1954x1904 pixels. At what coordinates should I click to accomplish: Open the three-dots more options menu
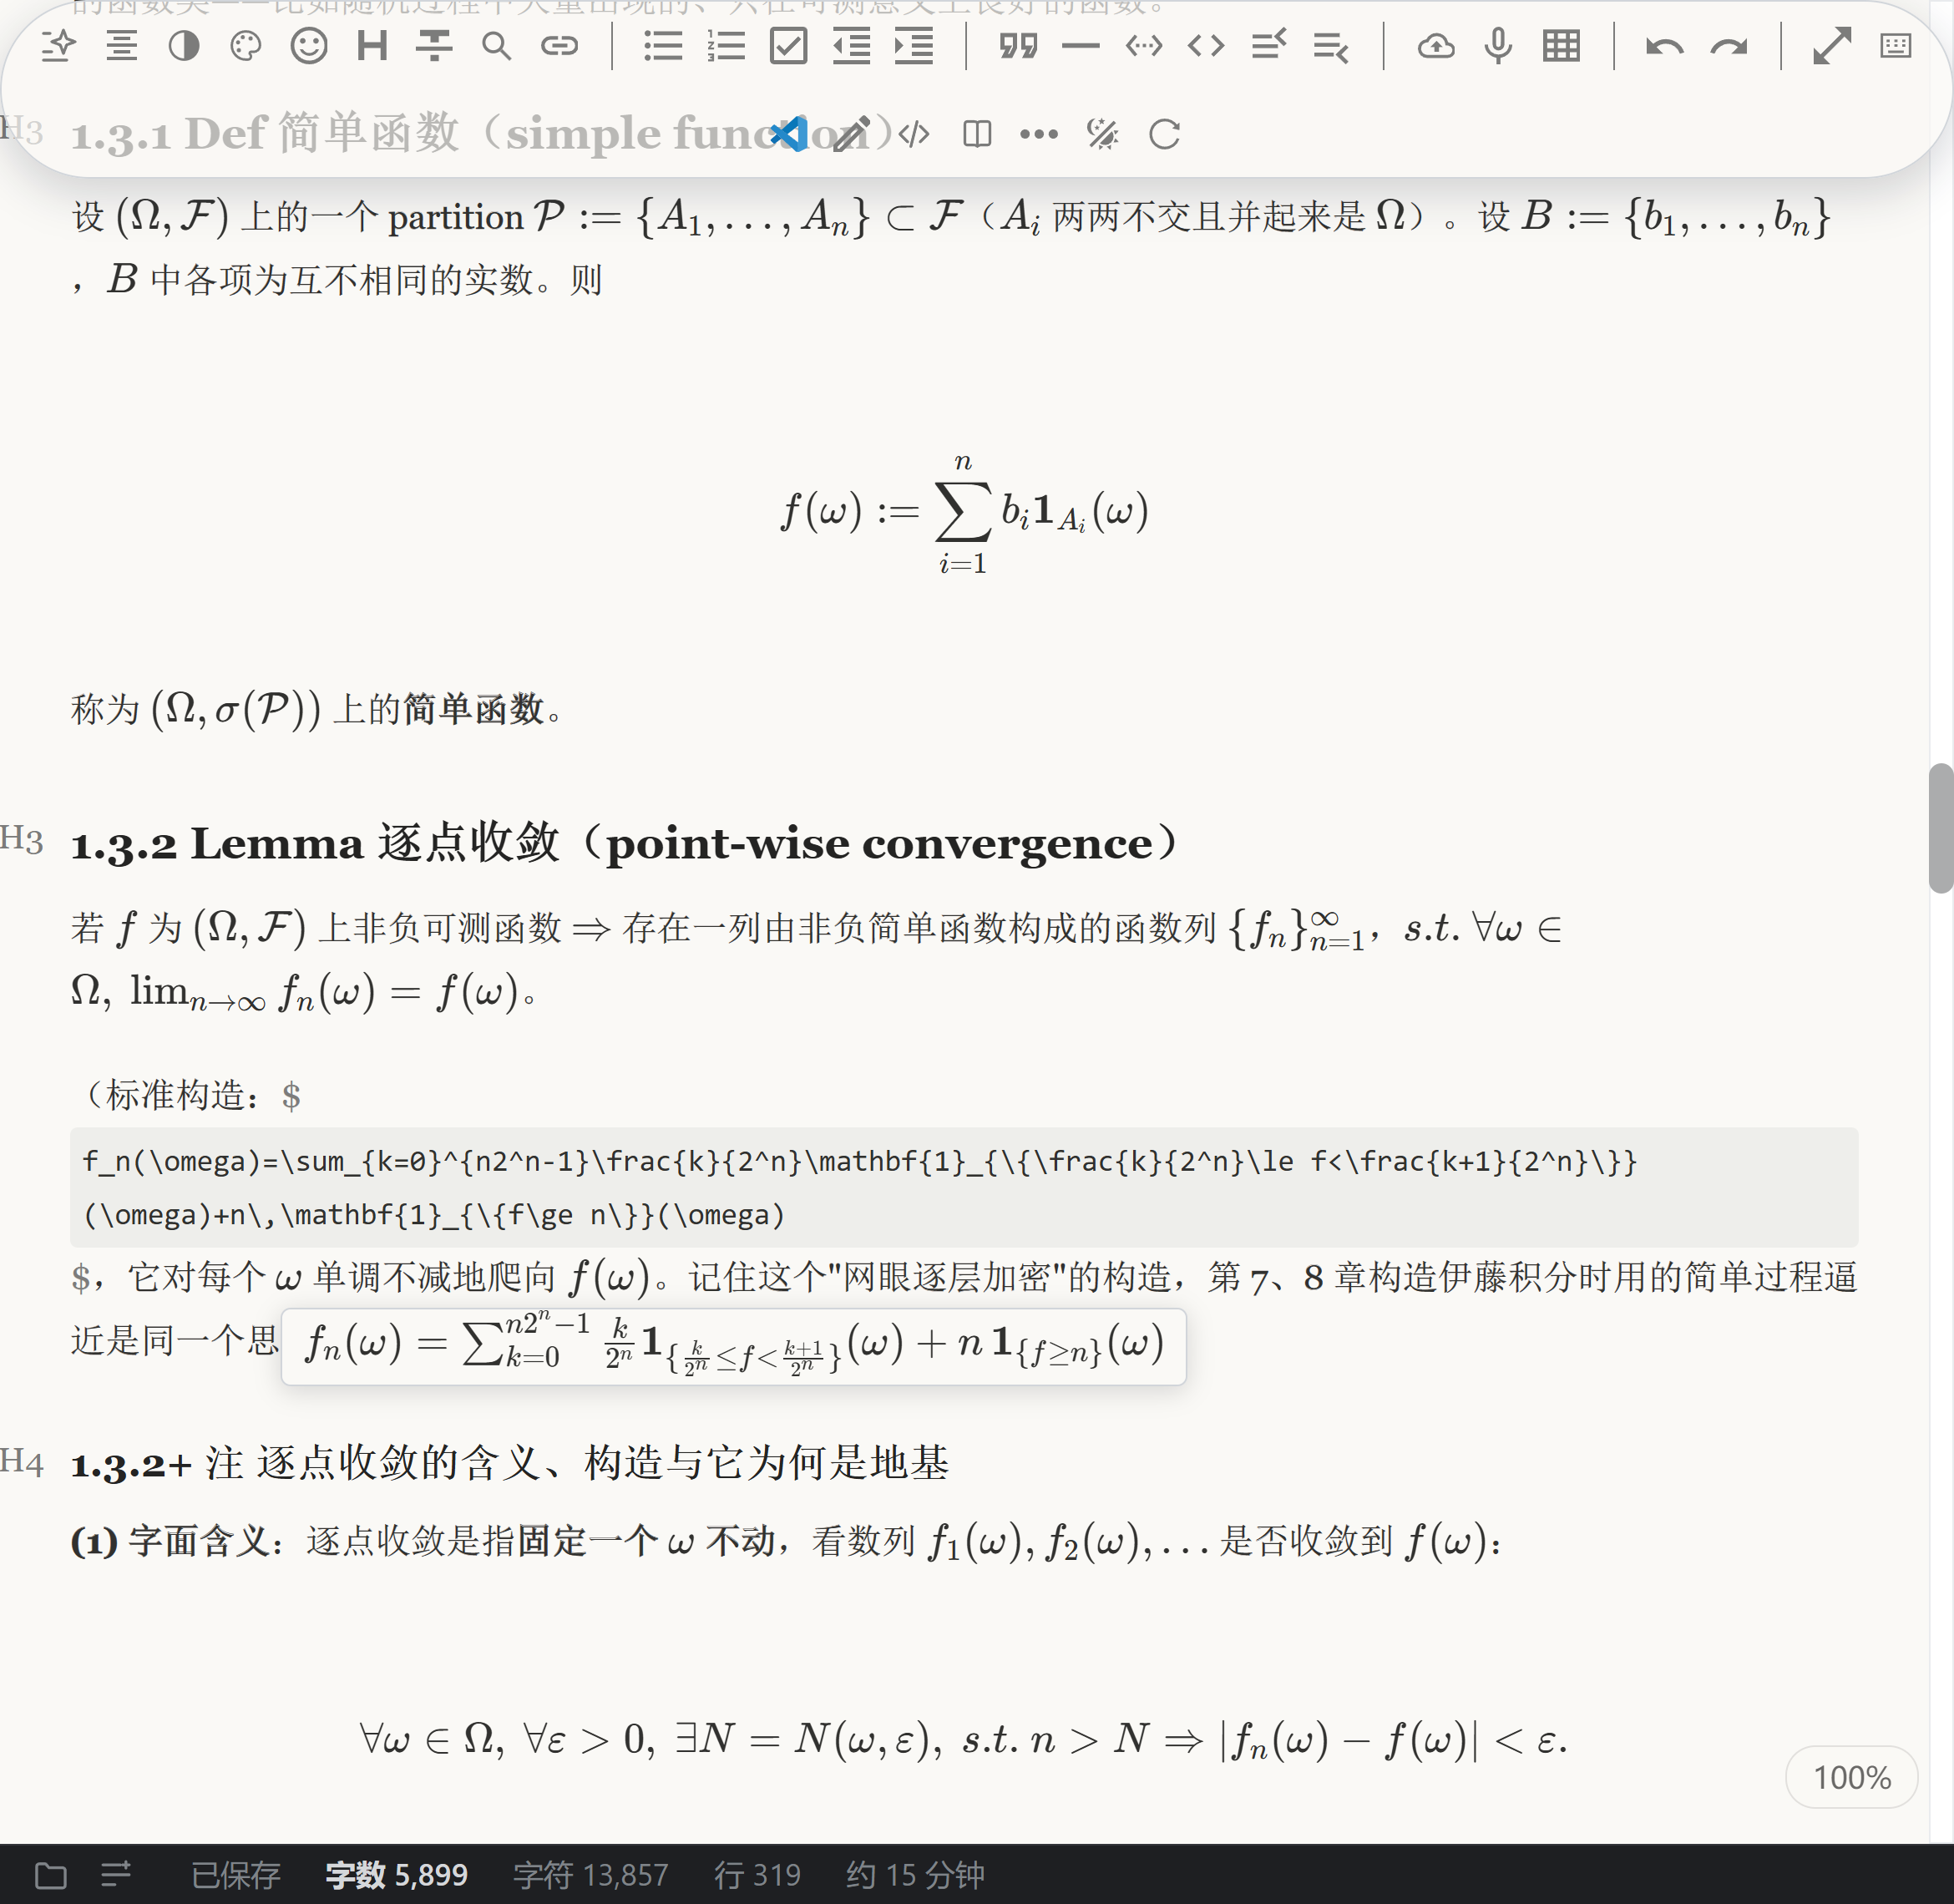click(1039, 133)
